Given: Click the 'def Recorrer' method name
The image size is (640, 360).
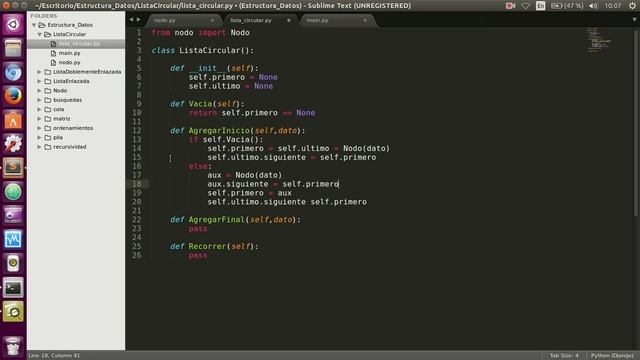Looking at the screenshot, I should click(x=207, y=247).
